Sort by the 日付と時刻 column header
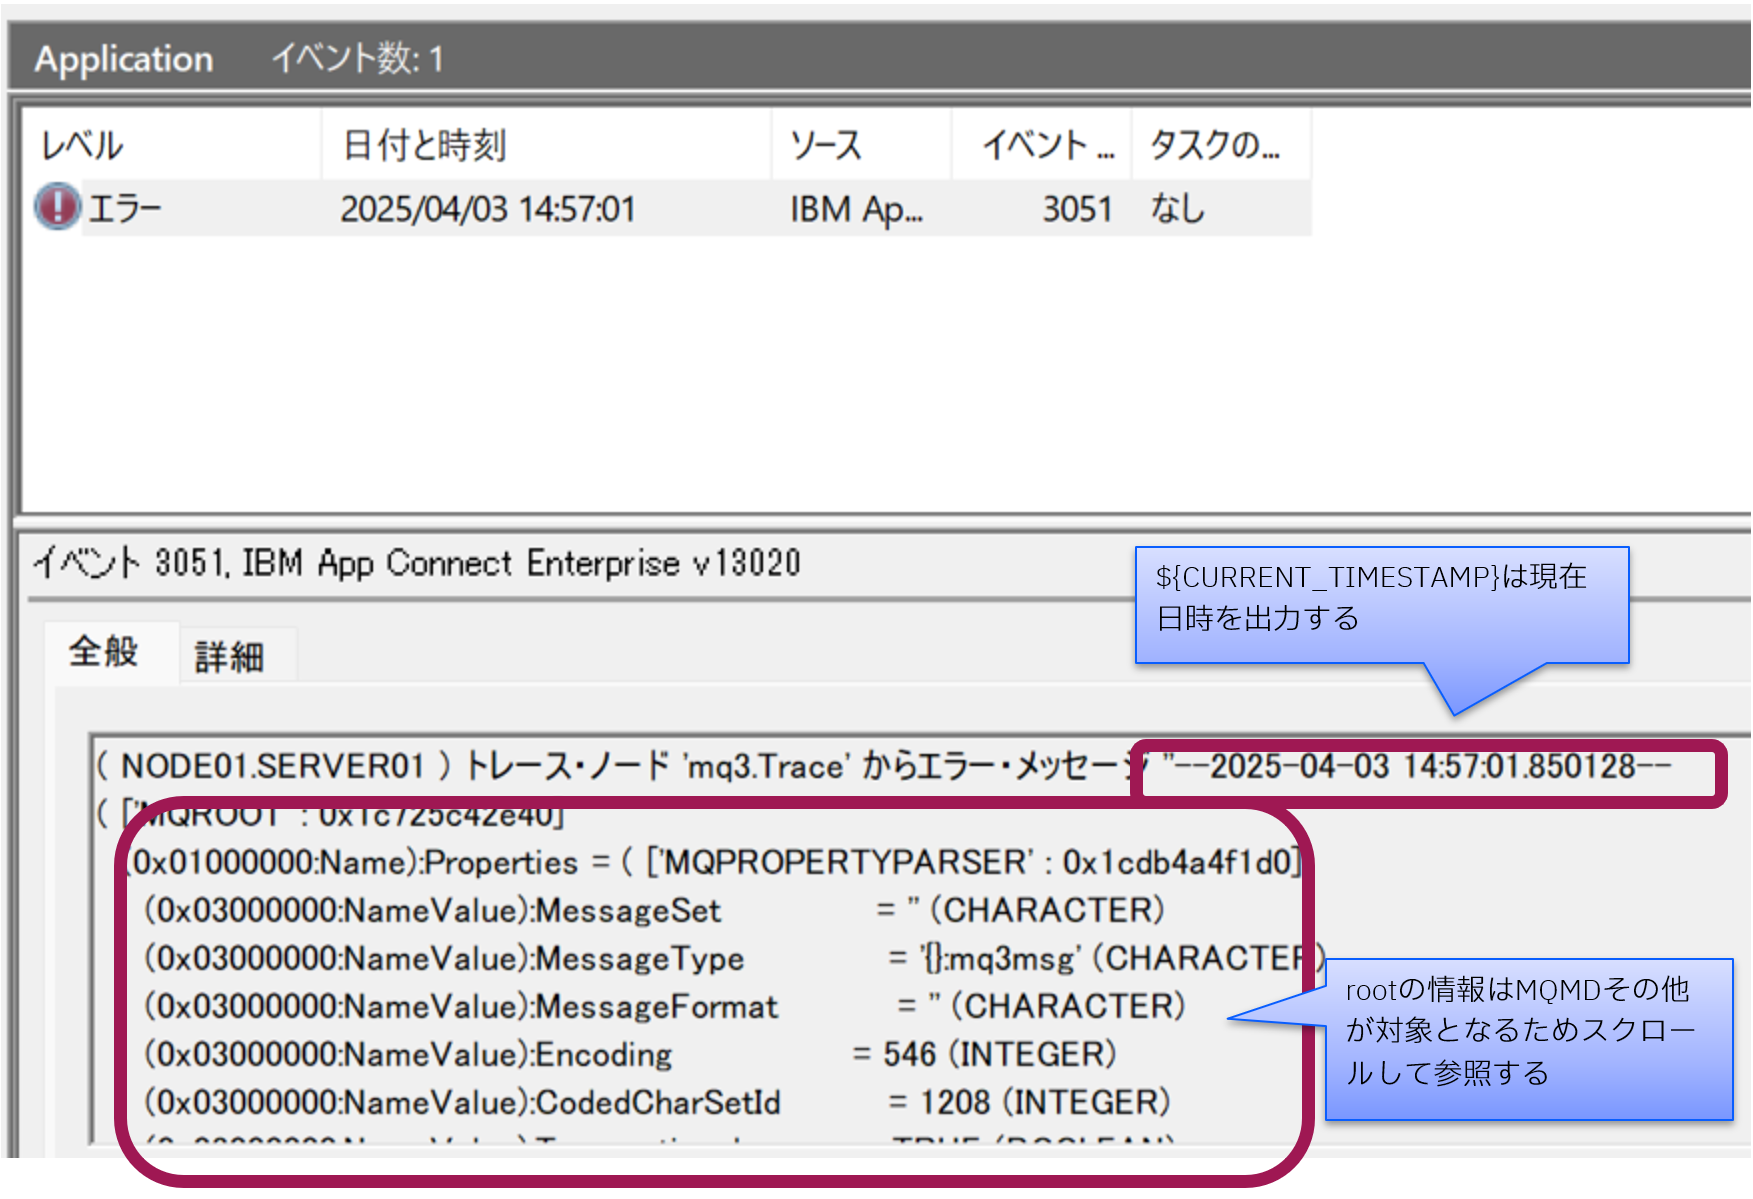 (547, 146)
